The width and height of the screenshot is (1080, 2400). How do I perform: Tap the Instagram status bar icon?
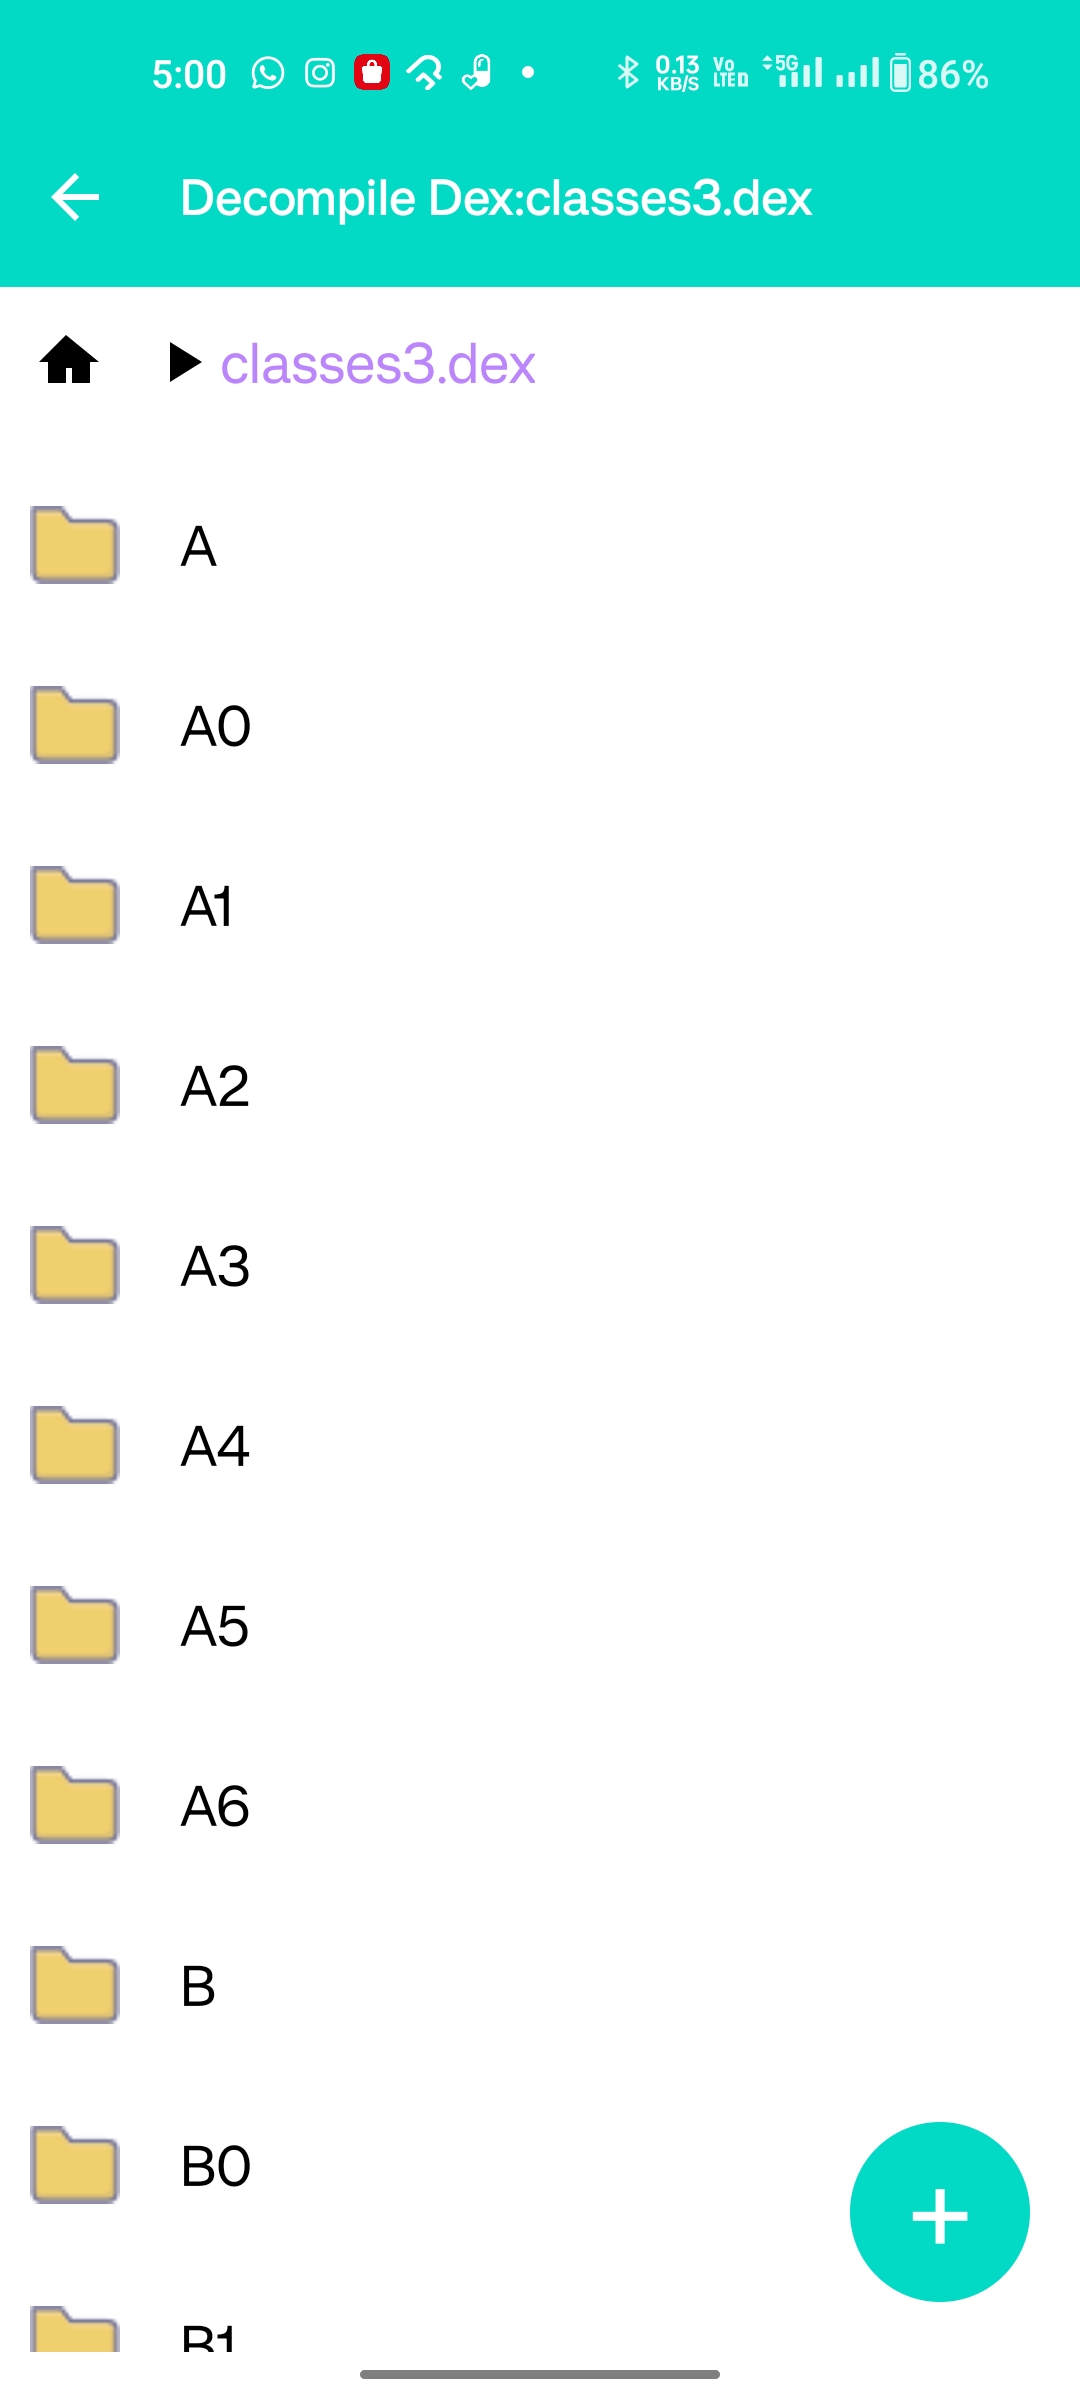pyautogui.click(x=320, y=73)
